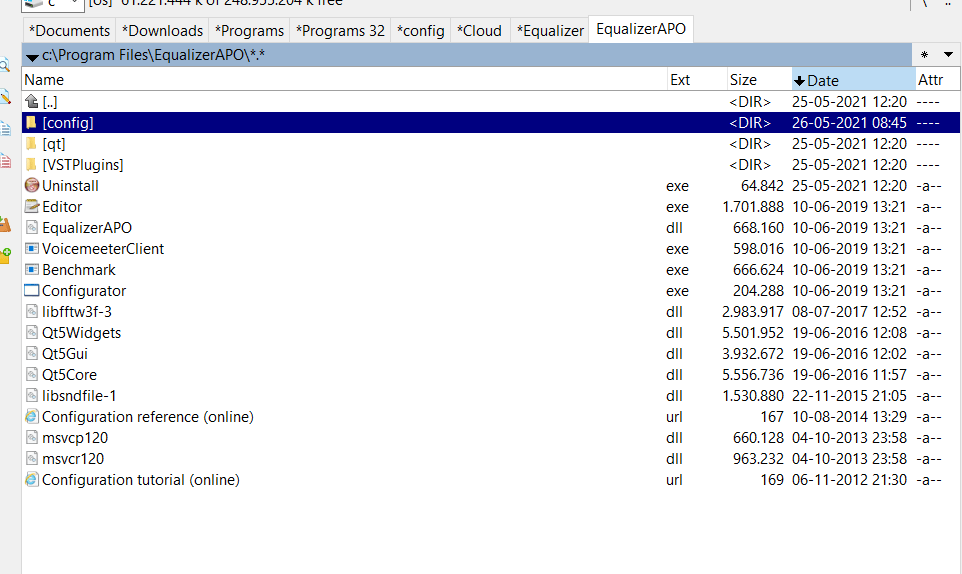The height and width of the screenshot is (574, 962).
Task: Click the asterisk directory hotlist button
Action: tap(925, 55)
